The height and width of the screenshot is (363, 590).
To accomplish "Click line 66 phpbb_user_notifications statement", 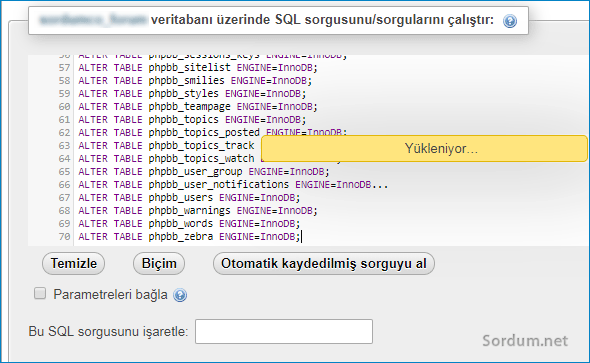I will (x=233, y=185).
